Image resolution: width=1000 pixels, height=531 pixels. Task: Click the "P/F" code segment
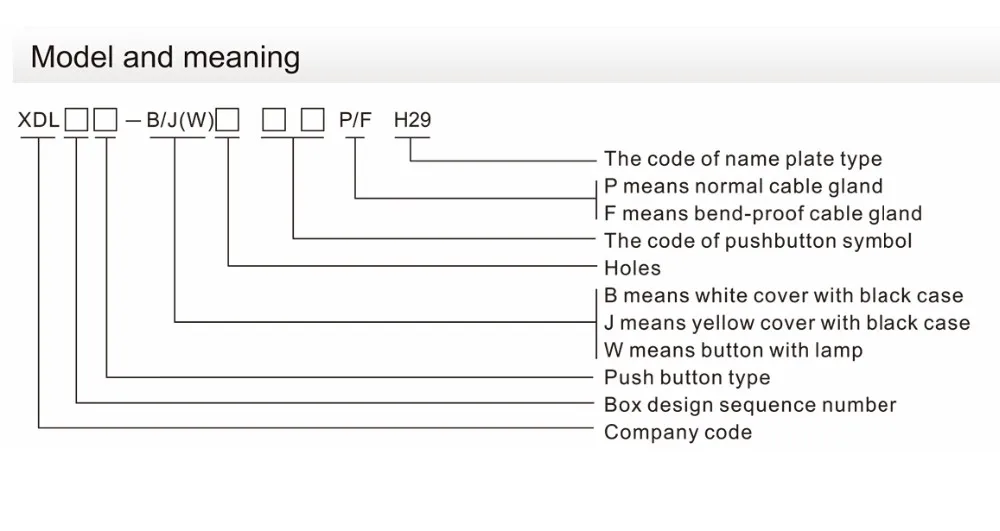pos(355,121)
